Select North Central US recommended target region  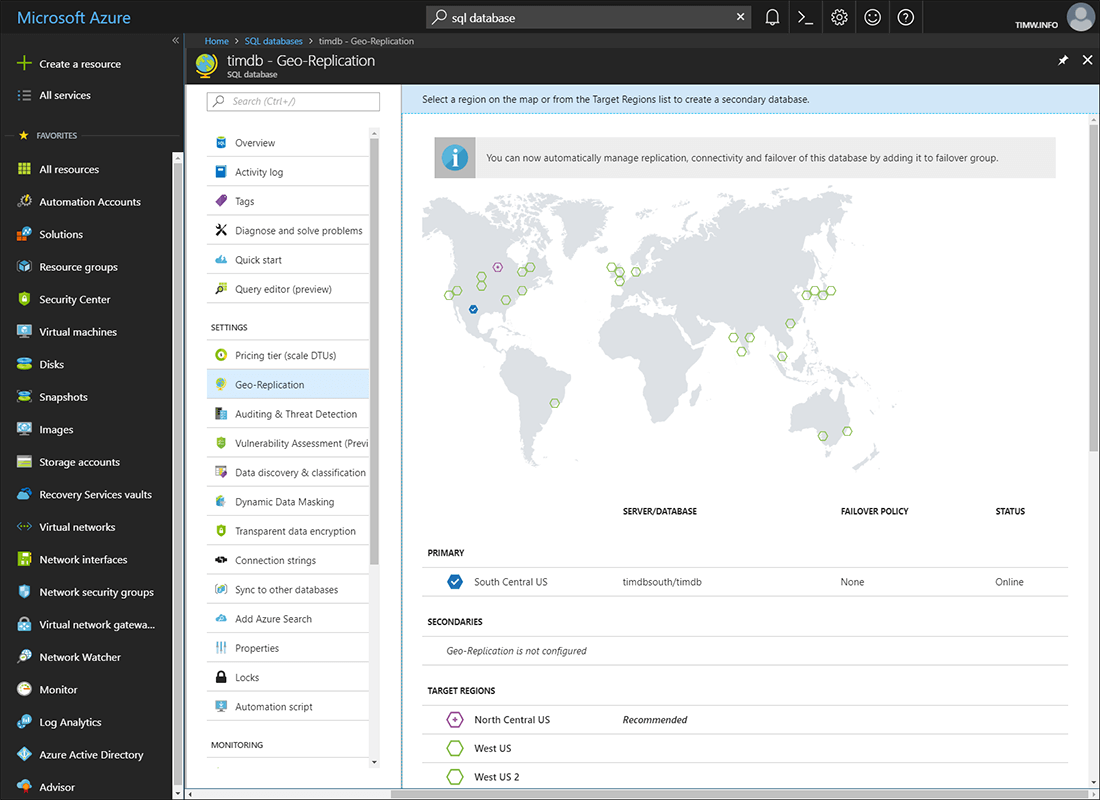512,720
